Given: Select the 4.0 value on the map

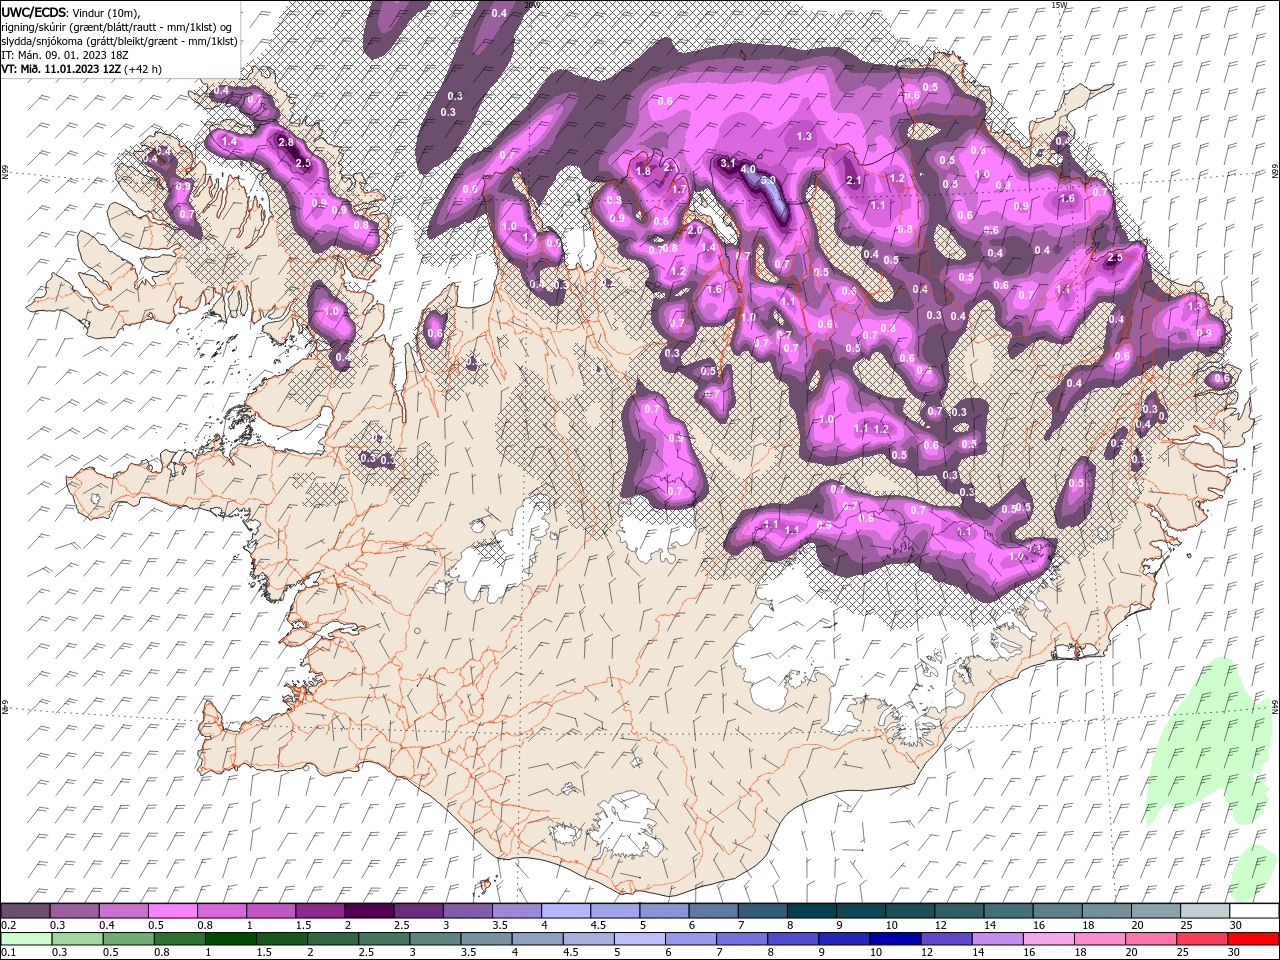Looking at the screenshot, I should [748, 169].
